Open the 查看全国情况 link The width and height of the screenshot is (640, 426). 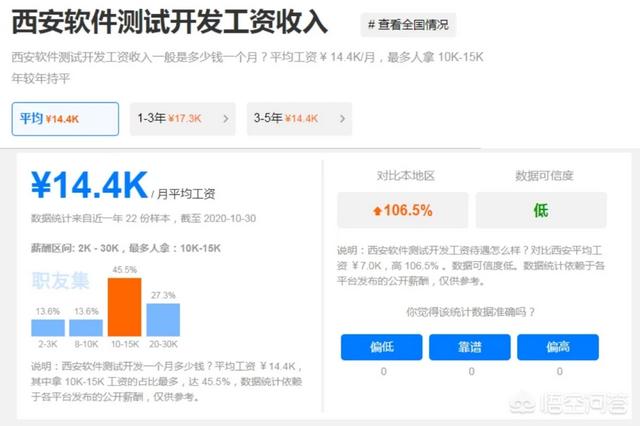point(408,24)
